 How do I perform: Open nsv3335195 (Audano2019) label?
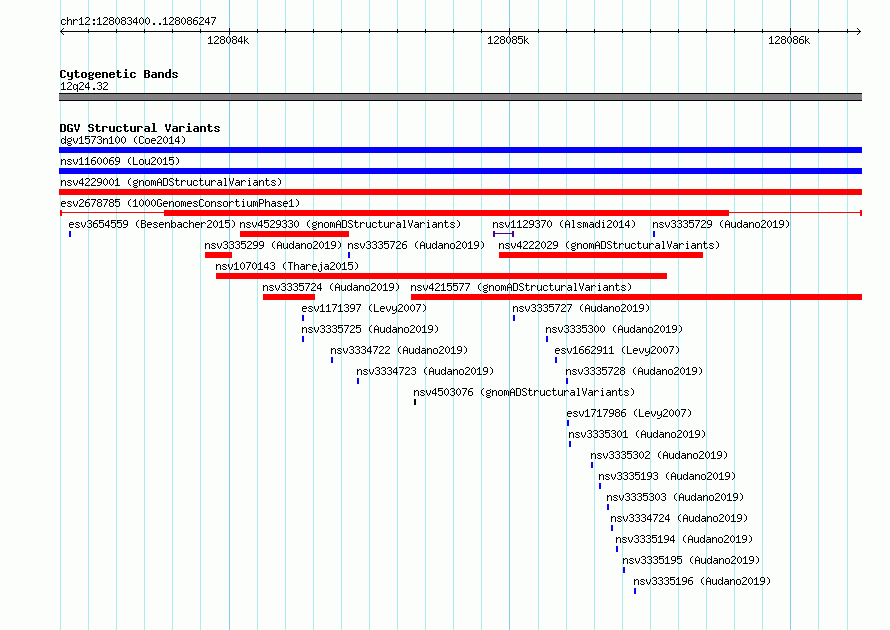(x=691, y=560)
